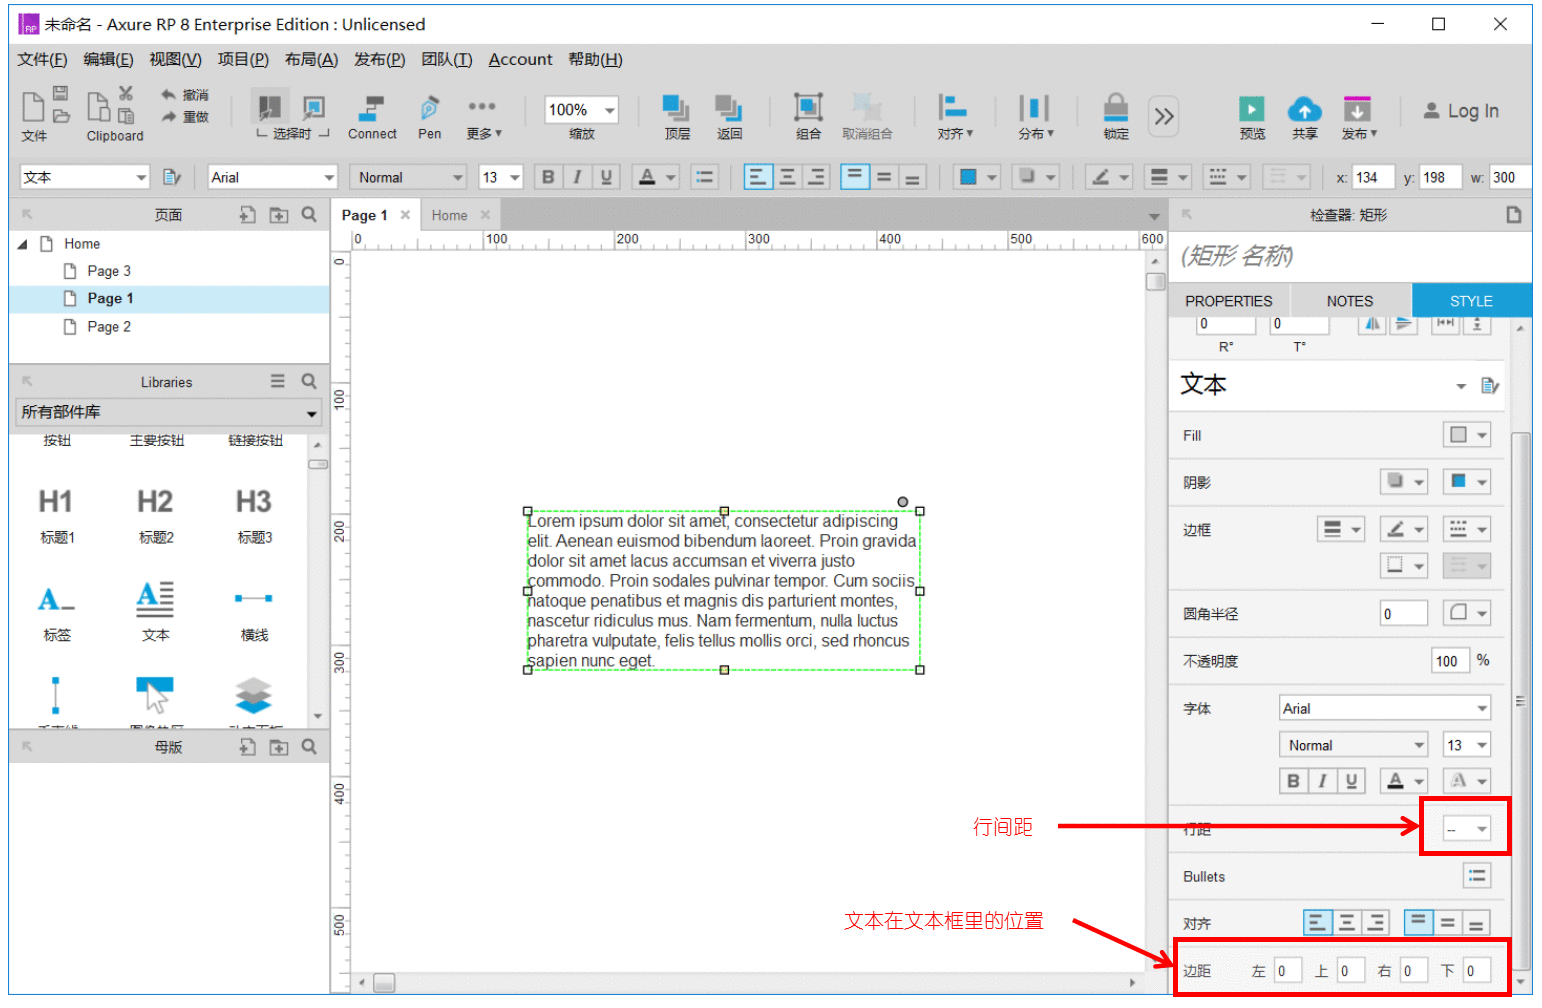
Task: Switch to the Home canvas tab
Action: 450,215
